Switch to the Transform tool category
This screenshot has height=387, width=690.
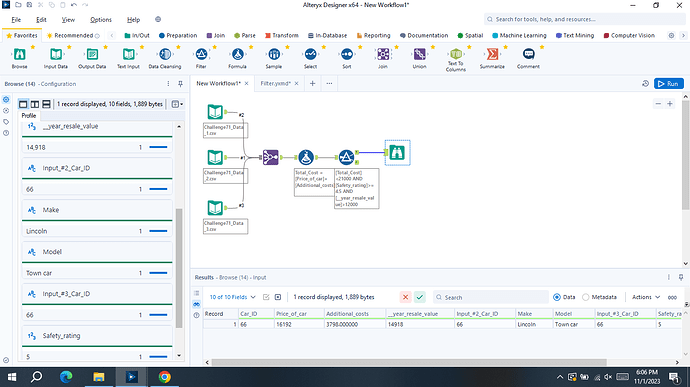pos(282,35)
